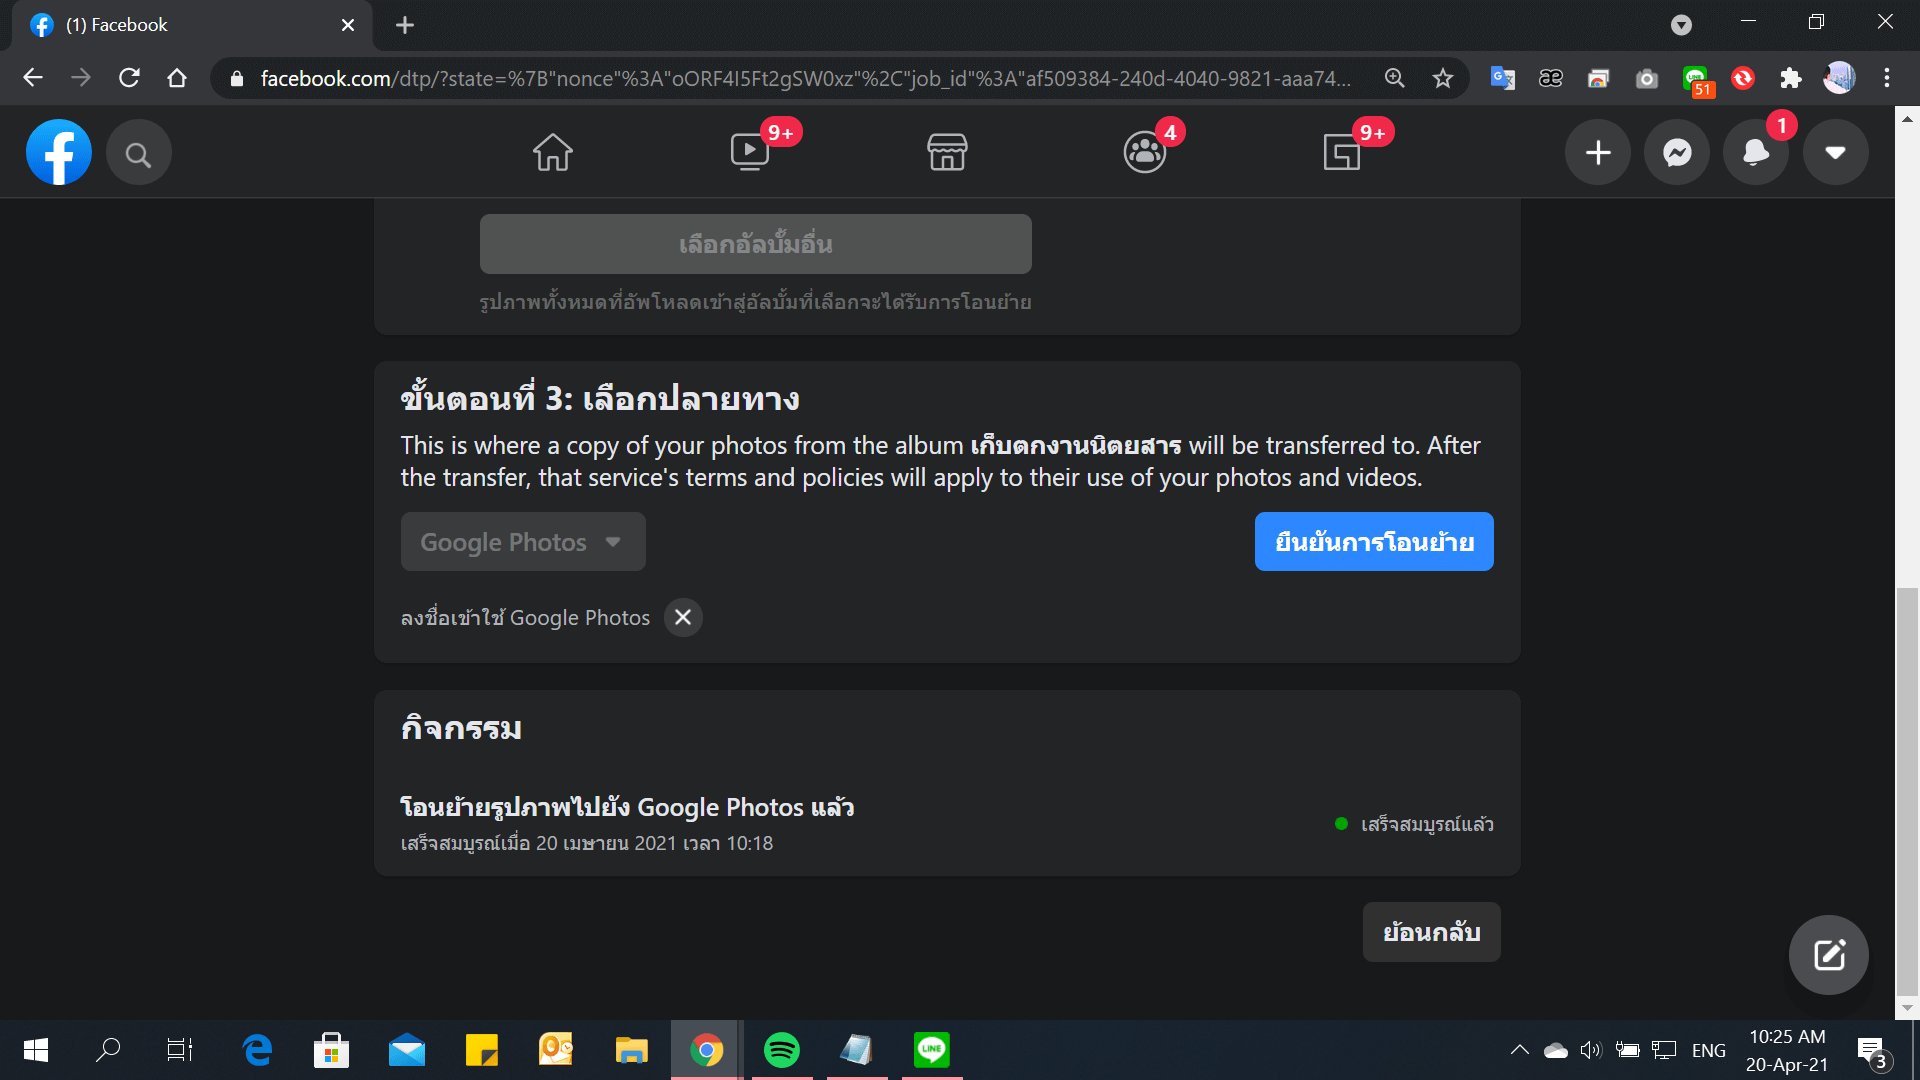Open the Chrome profile avatar
Image resolution: width=1920 pixels, height=1080 pixels.
[1839, 78]
